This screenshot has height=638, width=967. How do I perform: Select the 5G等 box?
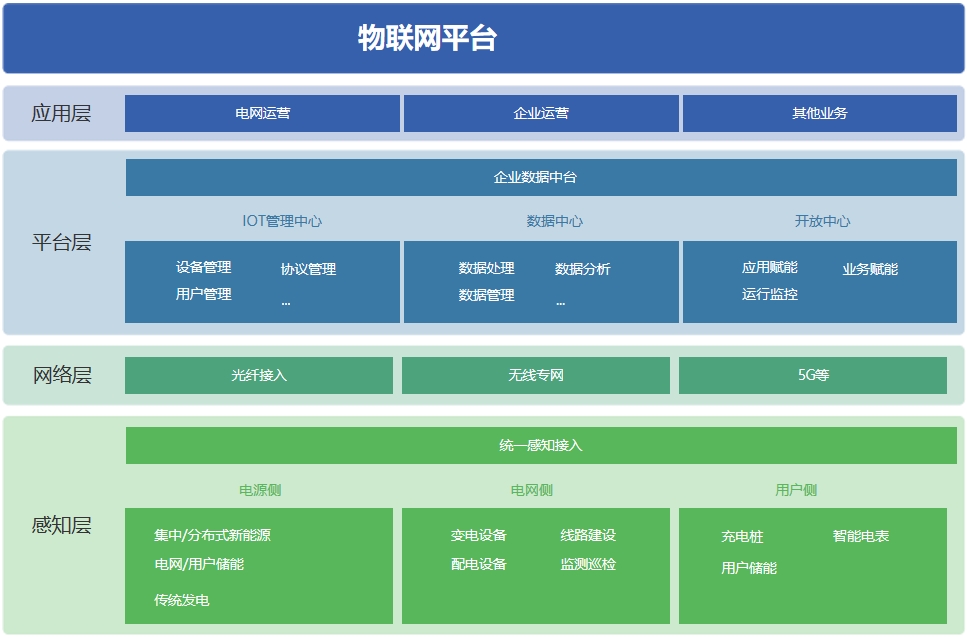812,375
